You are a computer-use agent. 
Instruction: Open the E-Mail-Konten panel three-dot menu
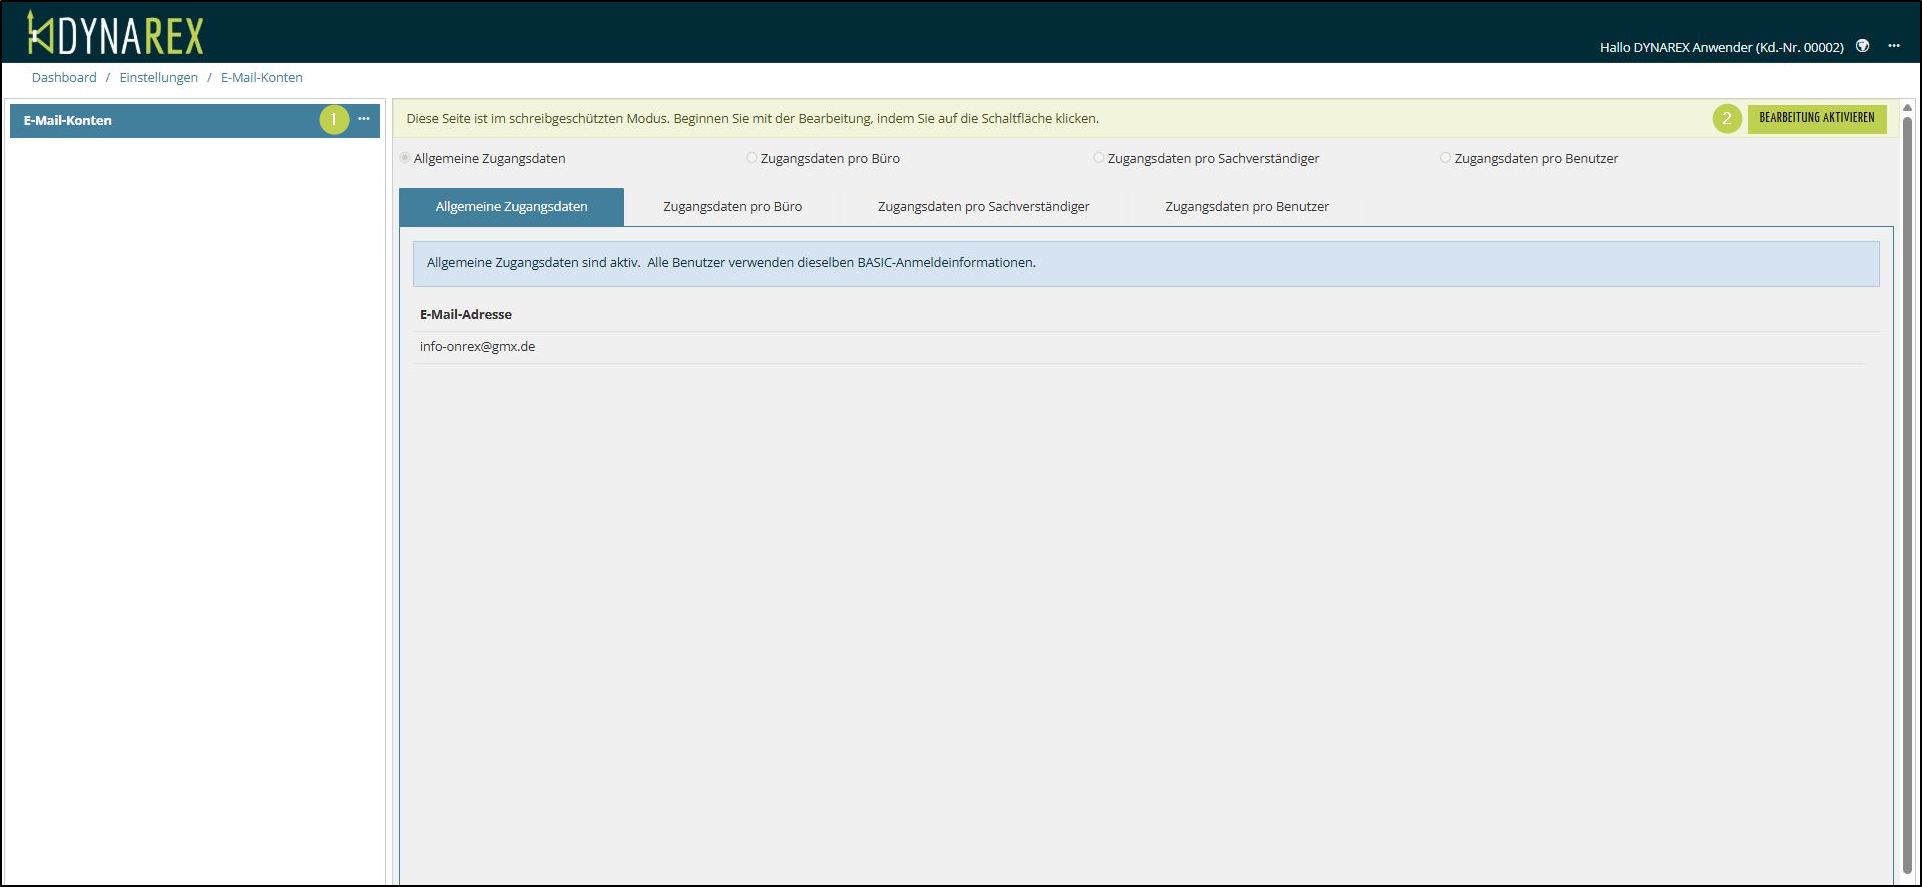364,119
